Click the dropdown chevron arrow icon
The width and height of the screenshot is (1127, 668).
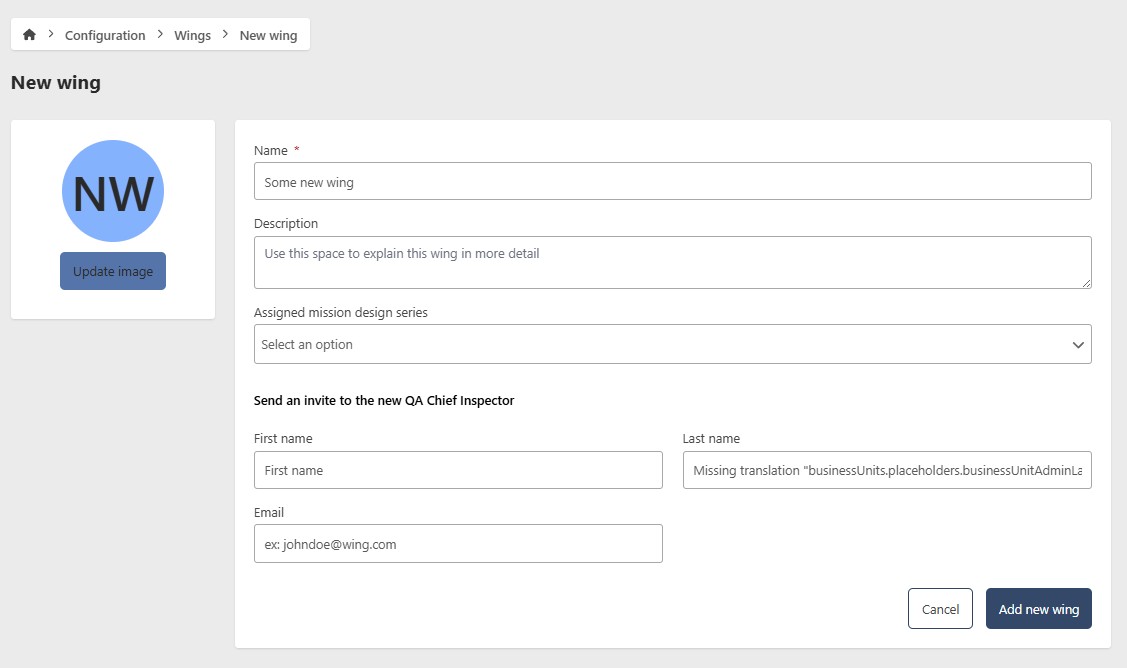coord(1077,344)
